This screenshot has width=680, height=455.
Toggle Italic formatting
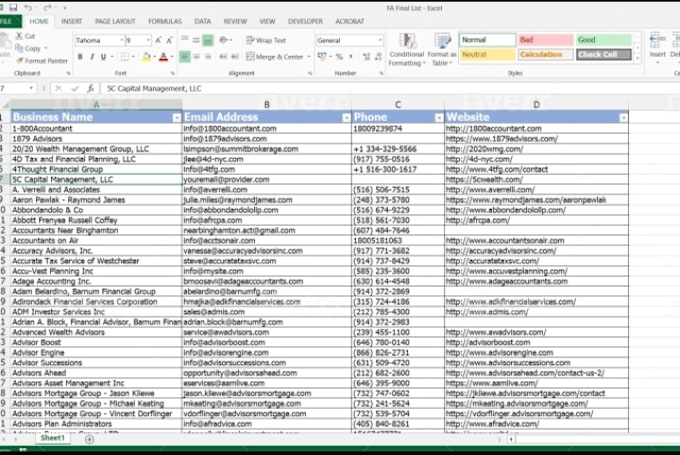tap(92, 57)
